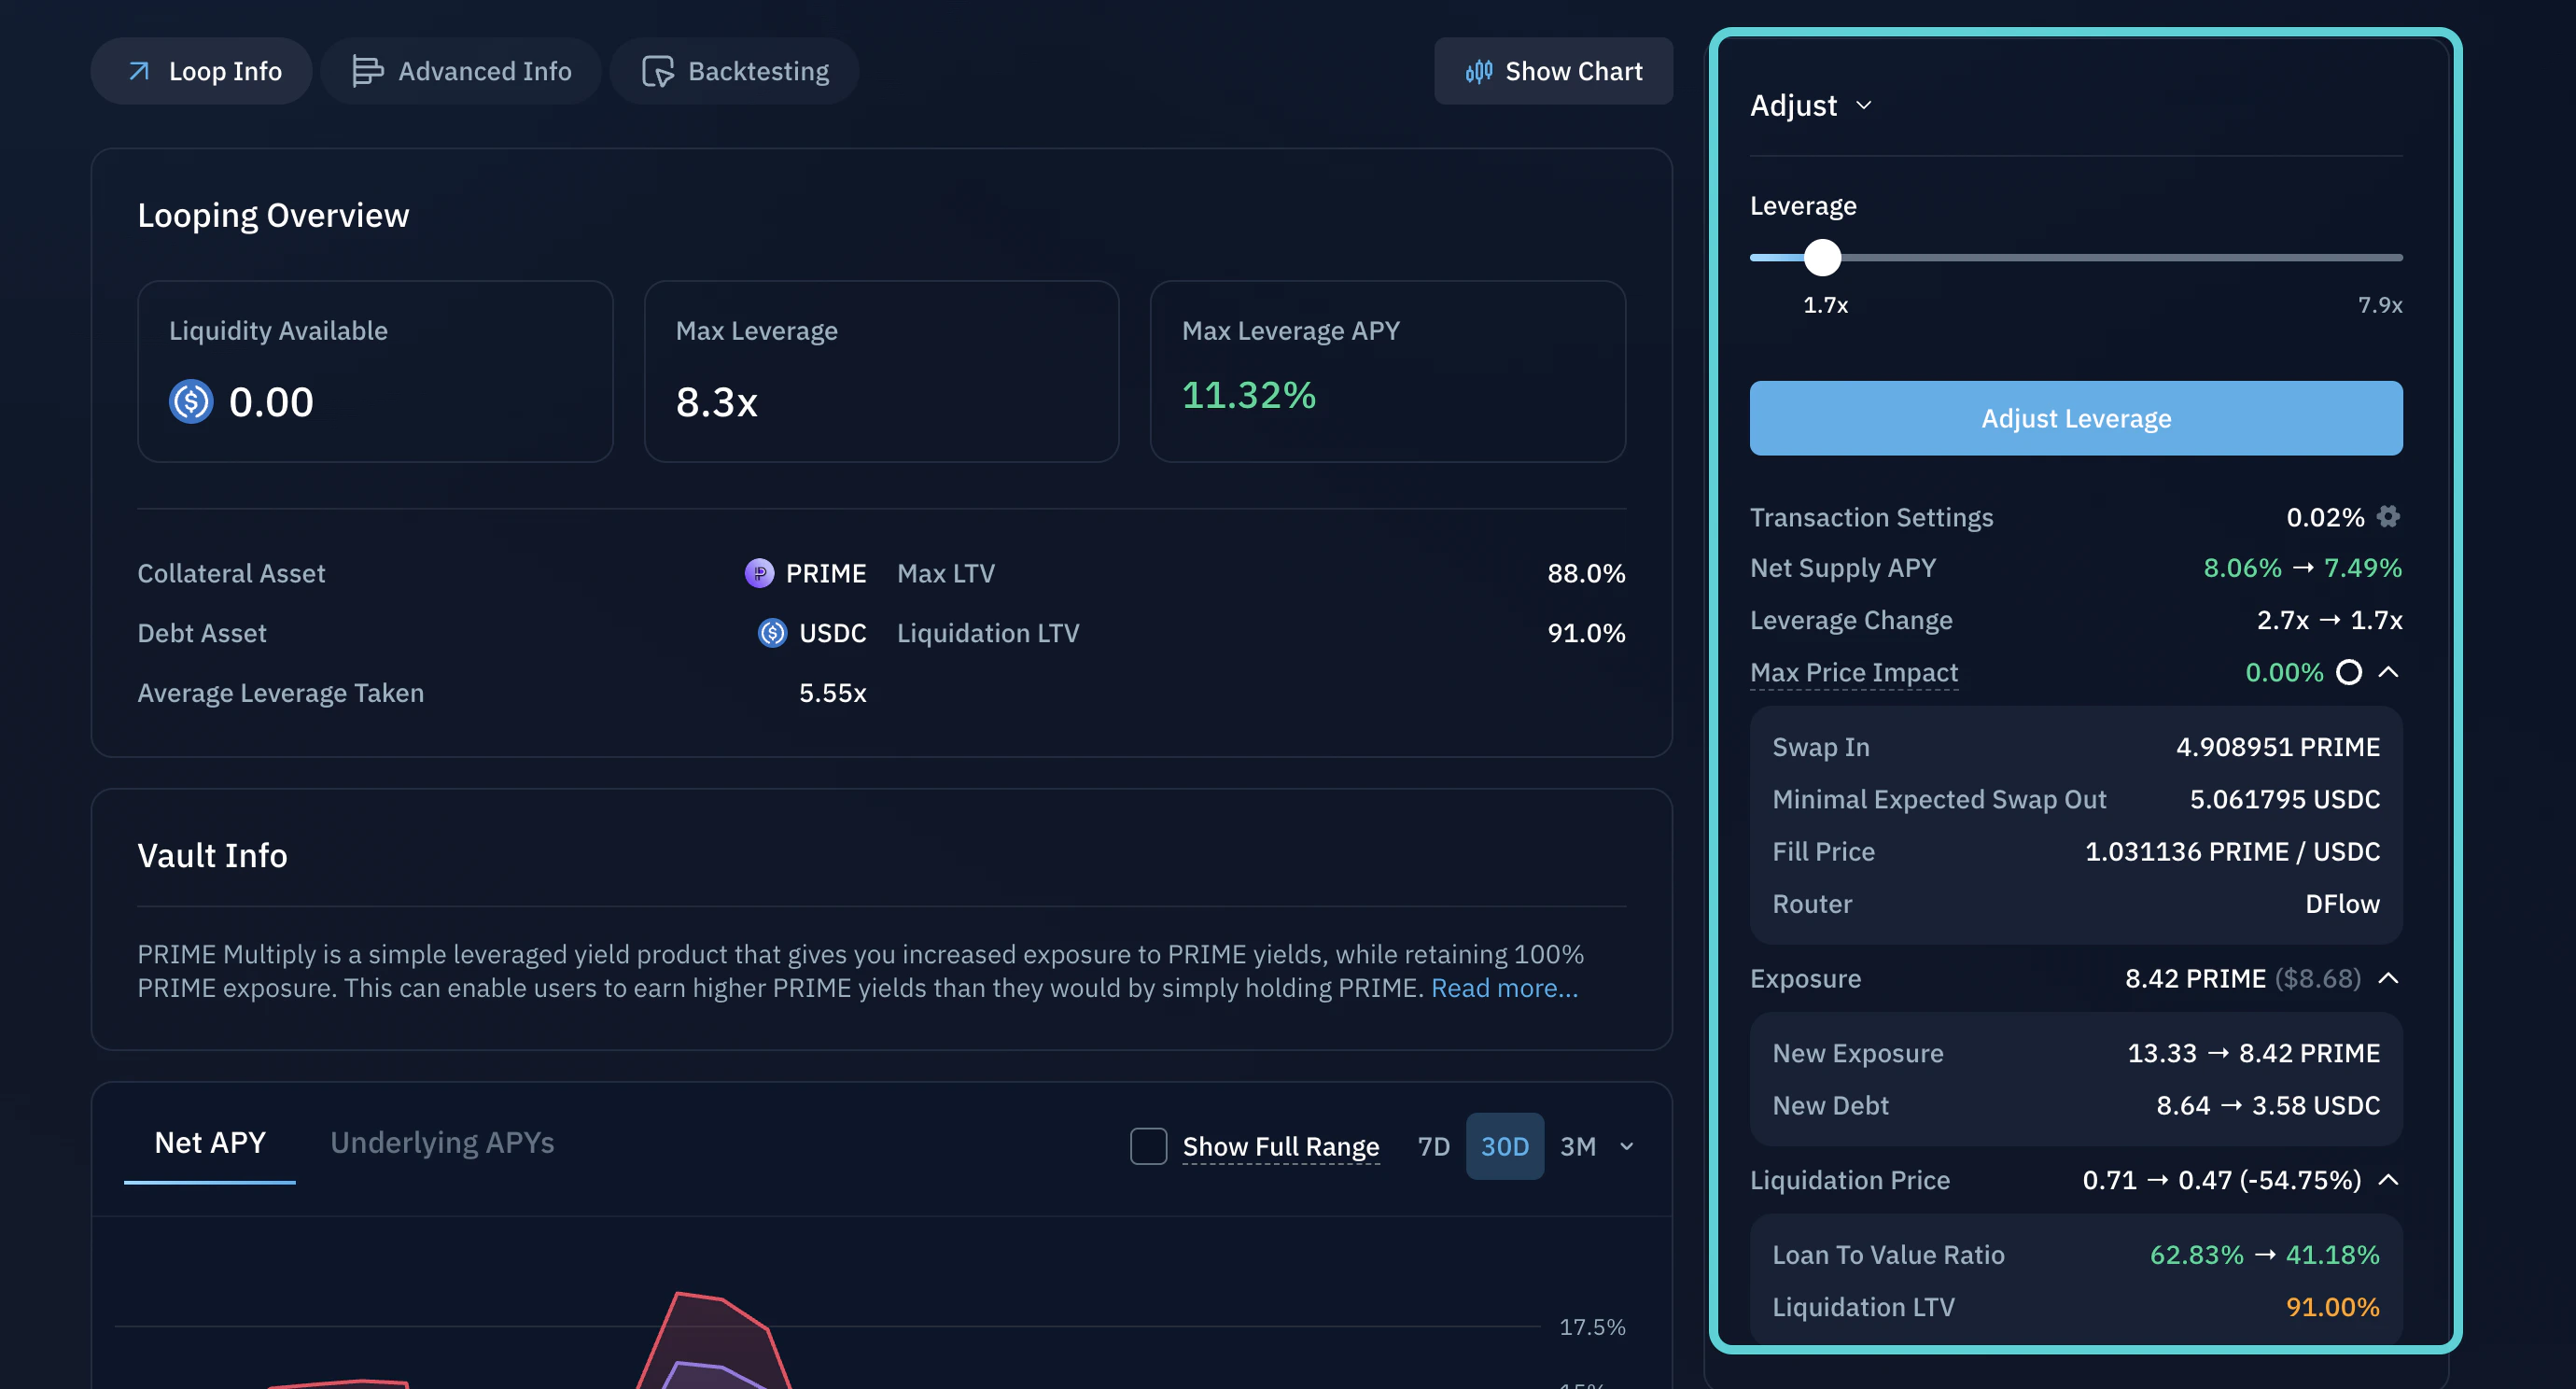2576x1389 pixels.
Task: Click the Minimal Expected Swap Out 5.061795 USDC
Action: tap(2284, 799)
